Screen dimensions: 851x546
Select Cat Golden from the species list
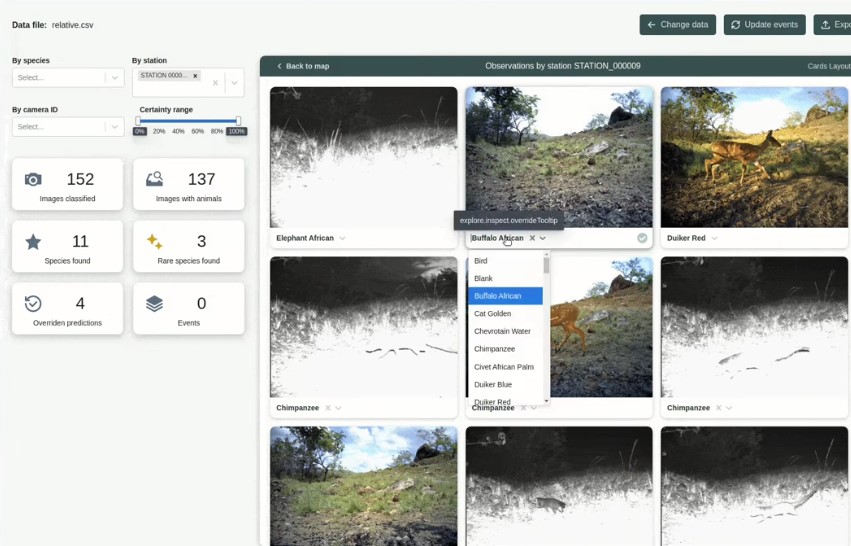click(492, 314)
